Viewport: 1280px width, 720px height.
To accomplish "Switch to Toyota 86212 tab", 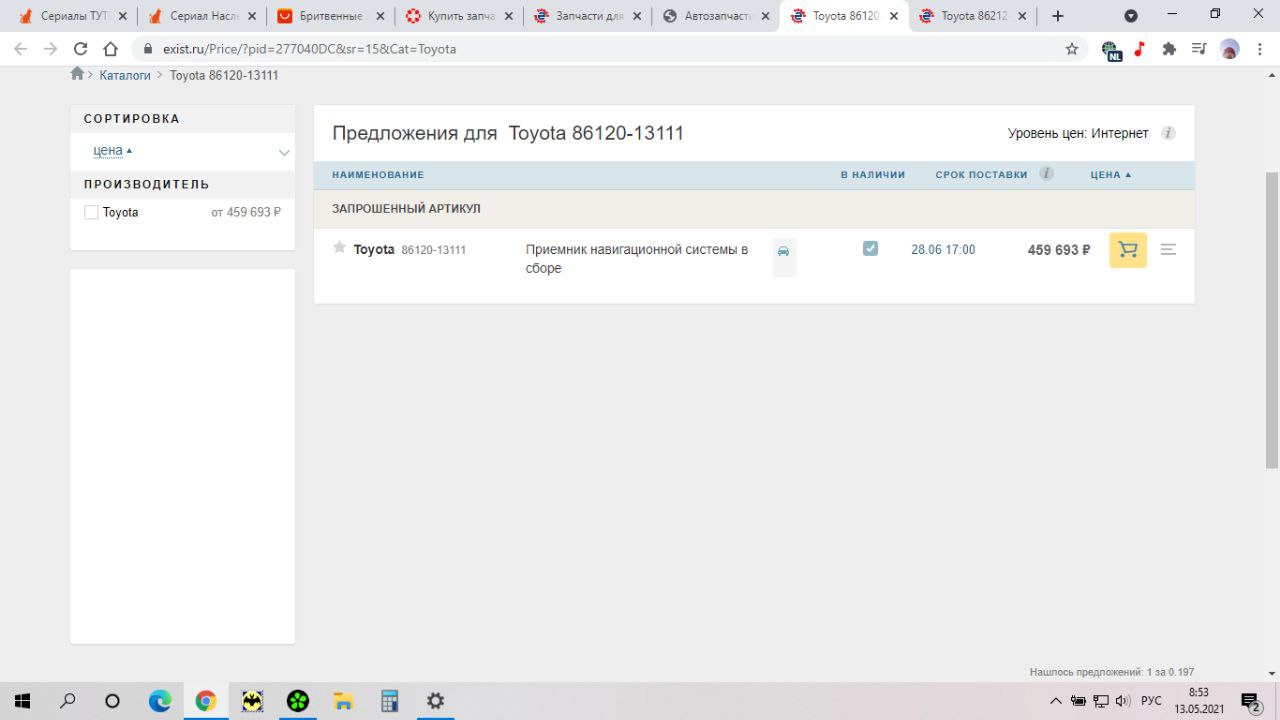I will 971,16.
